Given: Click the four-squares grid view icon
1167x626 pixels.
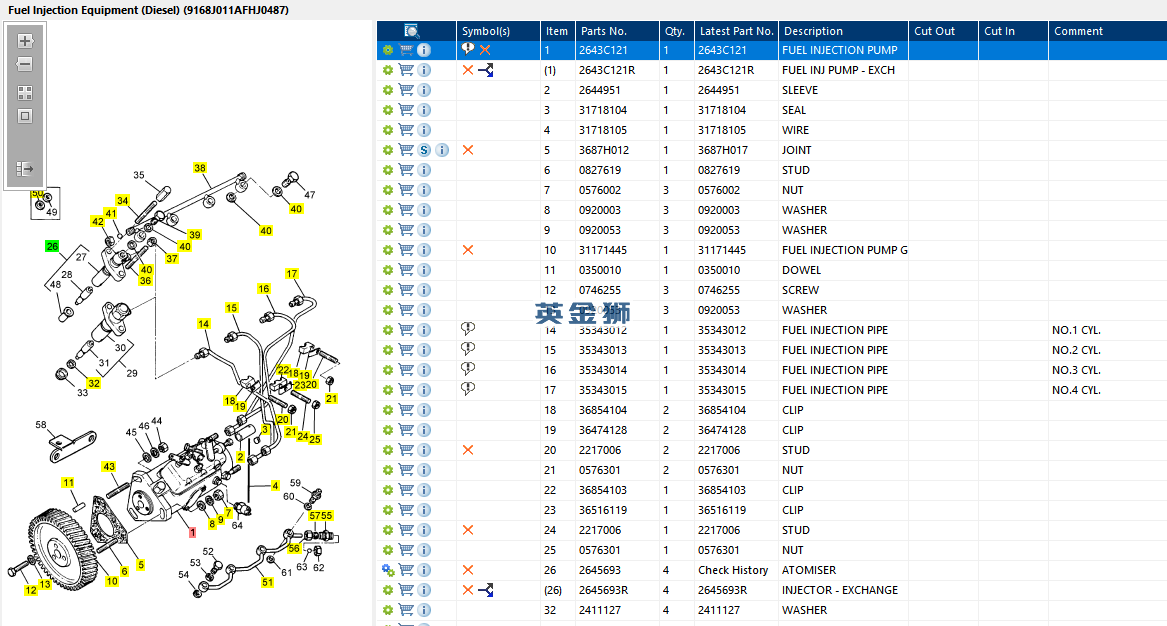Looking at the screenshot, I should [x=25, y=93].
